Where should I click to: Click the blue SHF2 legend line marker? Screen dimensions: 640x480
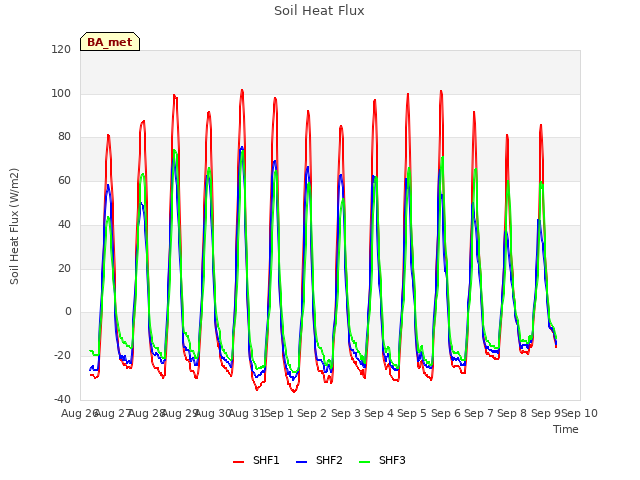click(x=301, y=462)
